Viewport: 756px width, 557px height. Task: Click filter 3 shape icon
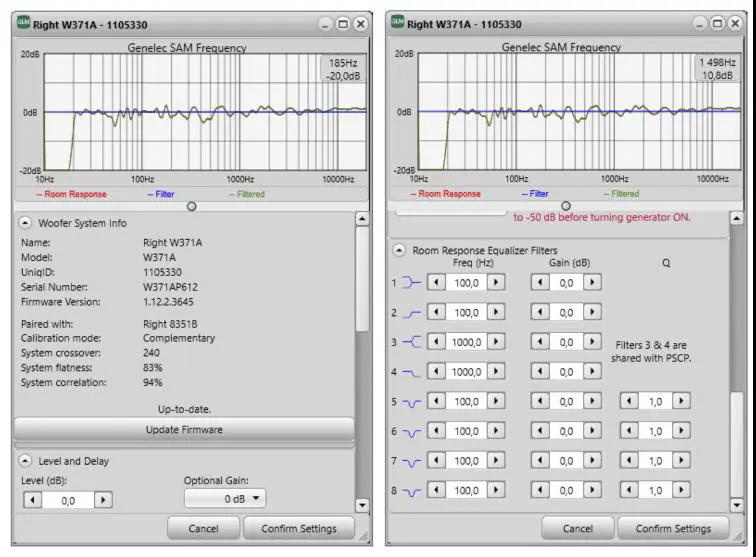411,342
